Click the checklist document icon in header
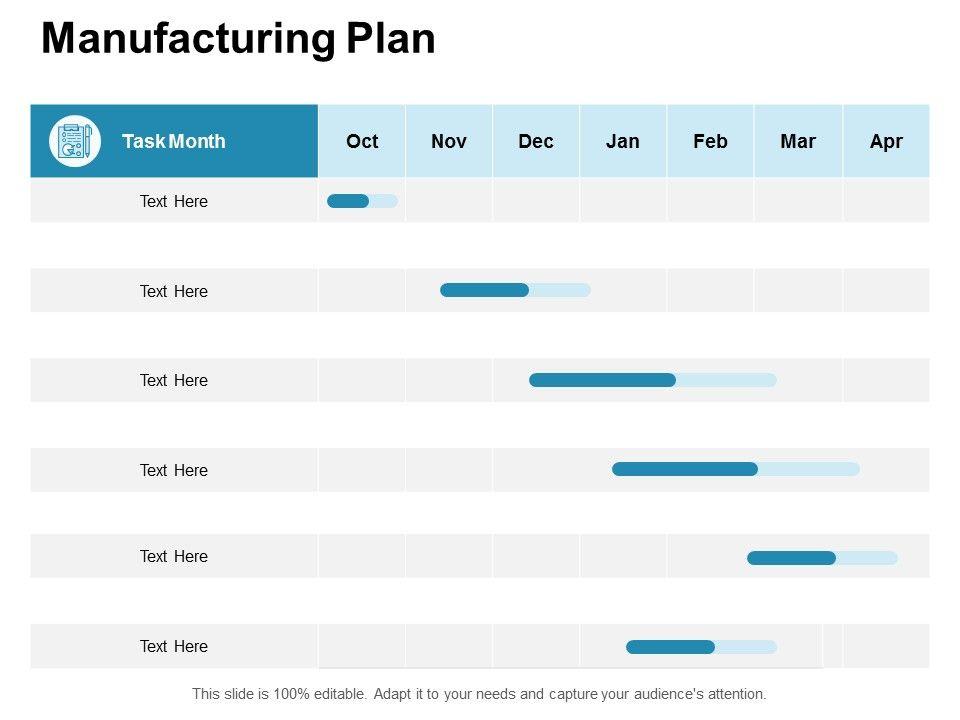This screenshot has width=960, height=720. [x=75, y=141]
